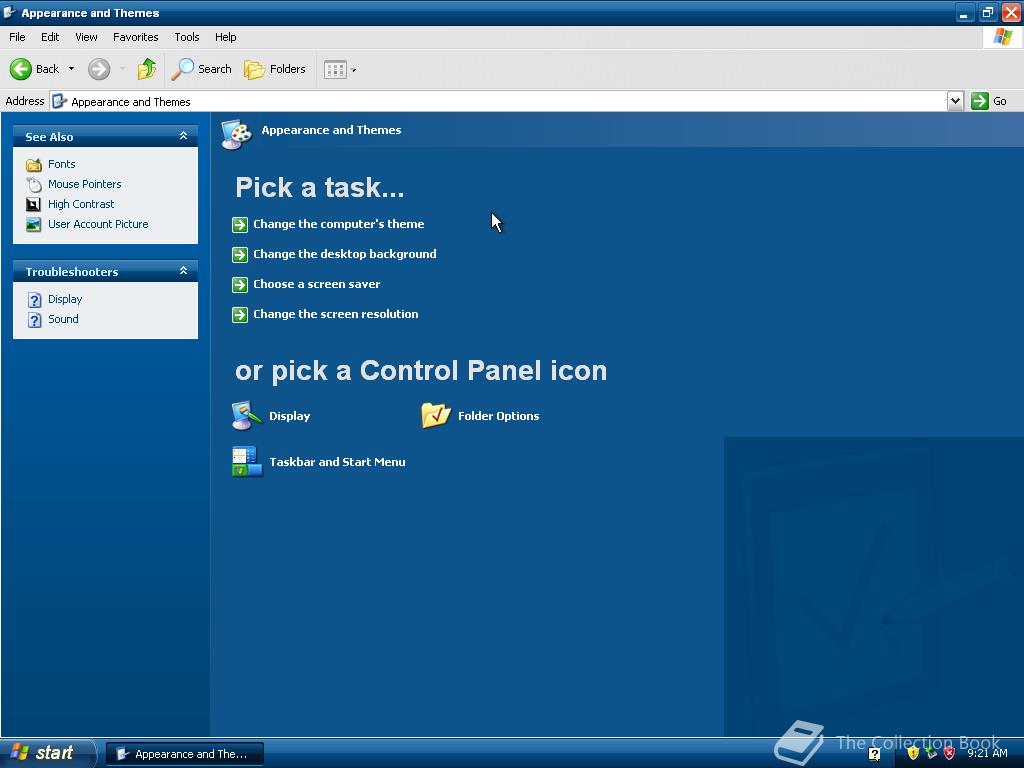Image resolution: width=1024 pixels, height=768 pixels.
Task: Click arrow icon beside Change the desktop background
Action: [x=240, y=255]
